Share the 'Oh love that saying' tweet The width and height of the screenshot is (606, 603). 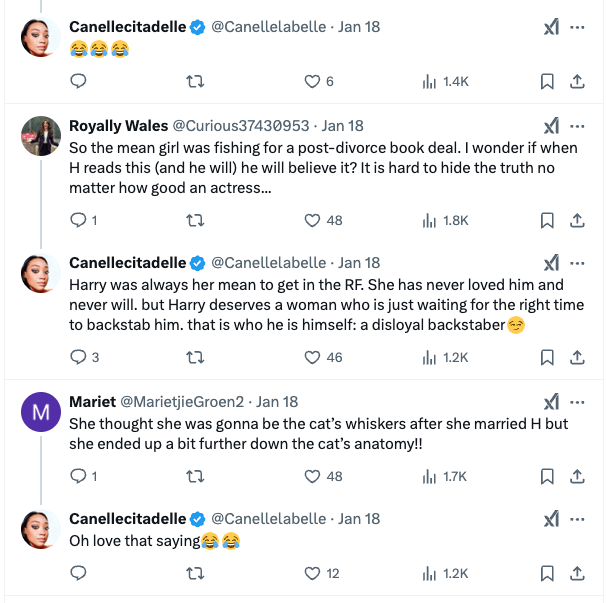(577, 573)
